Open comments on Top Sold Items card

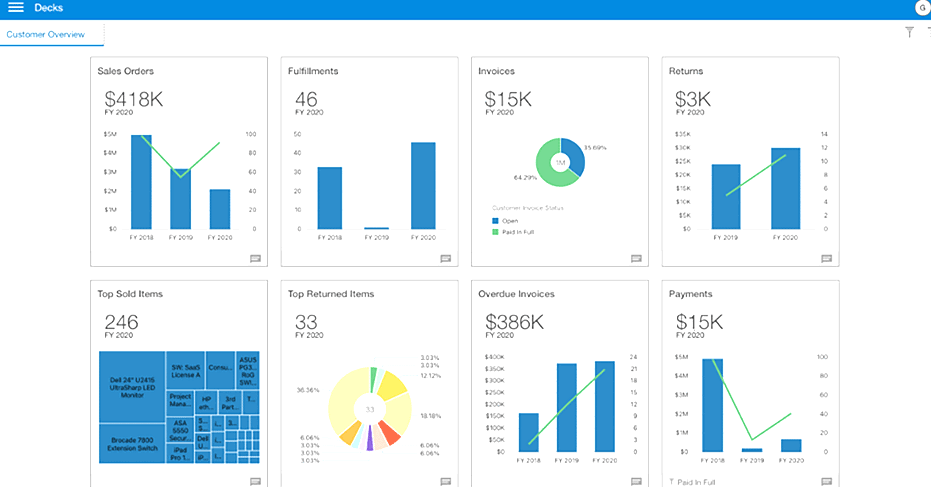click(x=255, y=481)
